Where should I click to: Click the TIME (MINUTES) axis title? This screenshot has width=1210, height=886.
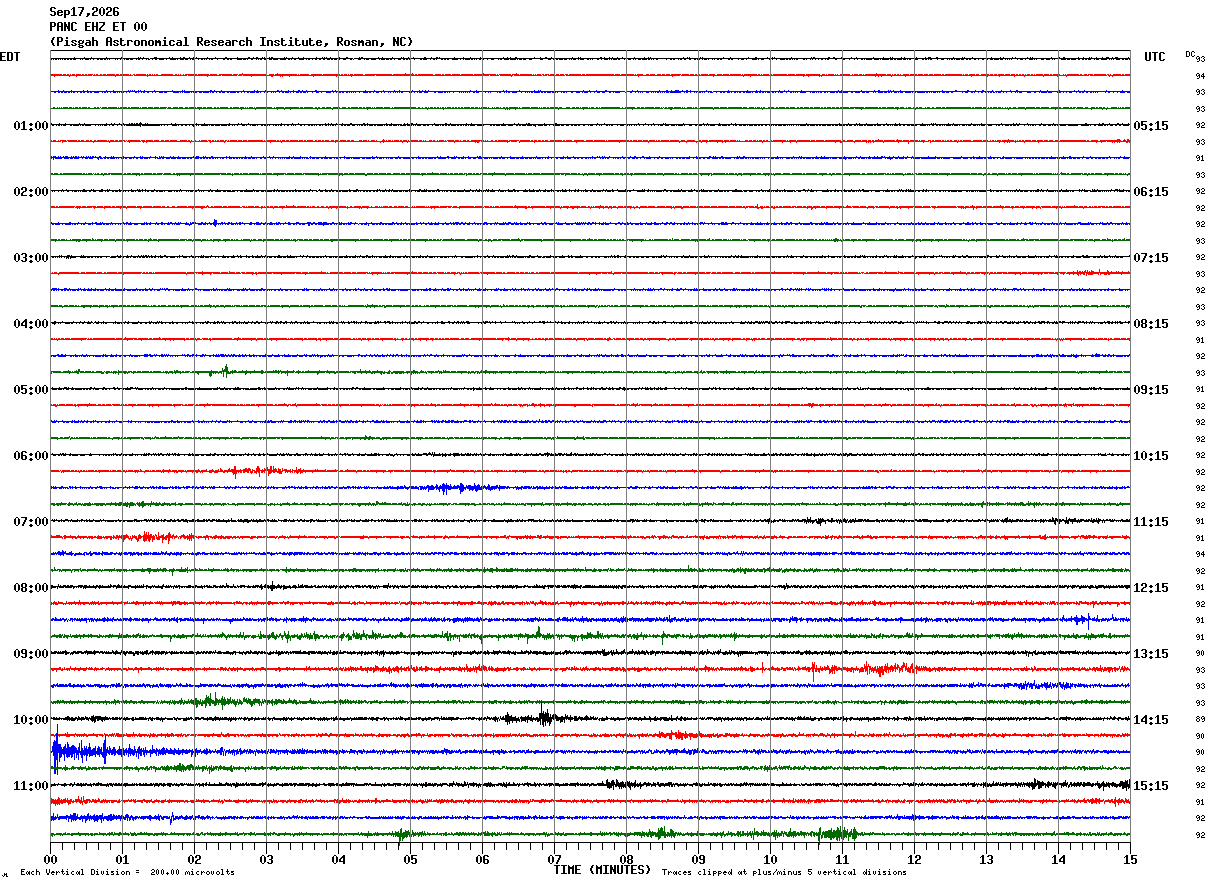pyautogui.click(x=602, y=870)
